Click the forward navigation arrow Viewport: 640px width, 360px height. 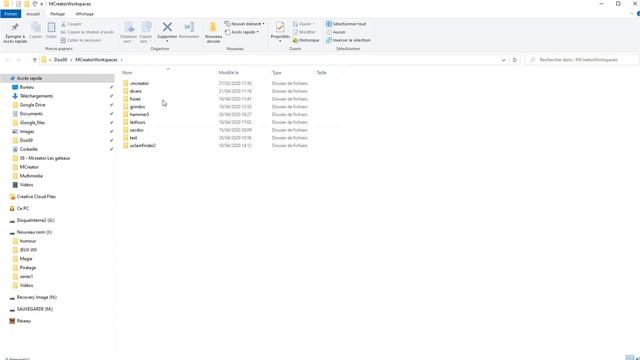[x=18, y=60]
